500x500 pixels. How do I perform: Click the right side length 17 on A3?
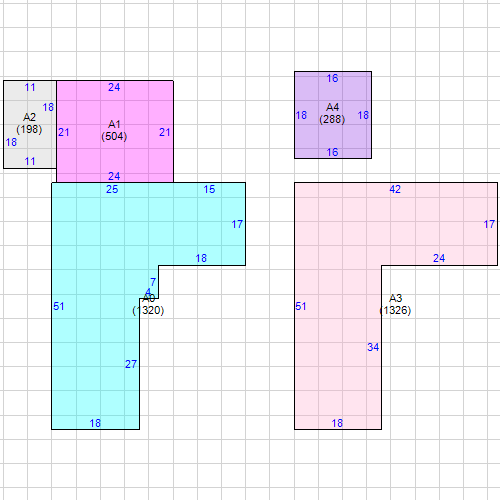(x=489, y=224)
